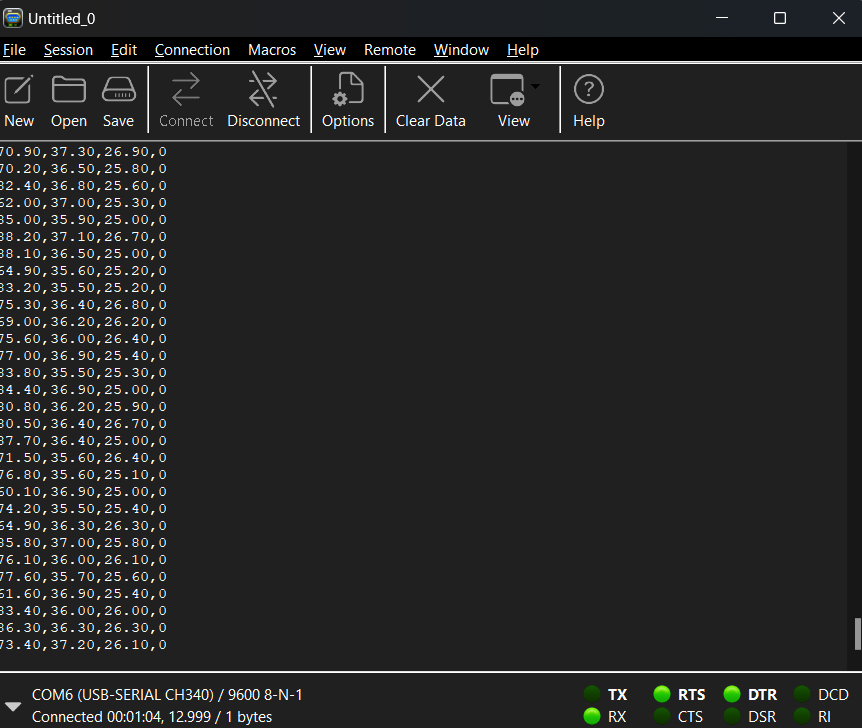This screenshot has height=728, width=862.
Task: Open the Macros menu
Action: click(272, 50)
